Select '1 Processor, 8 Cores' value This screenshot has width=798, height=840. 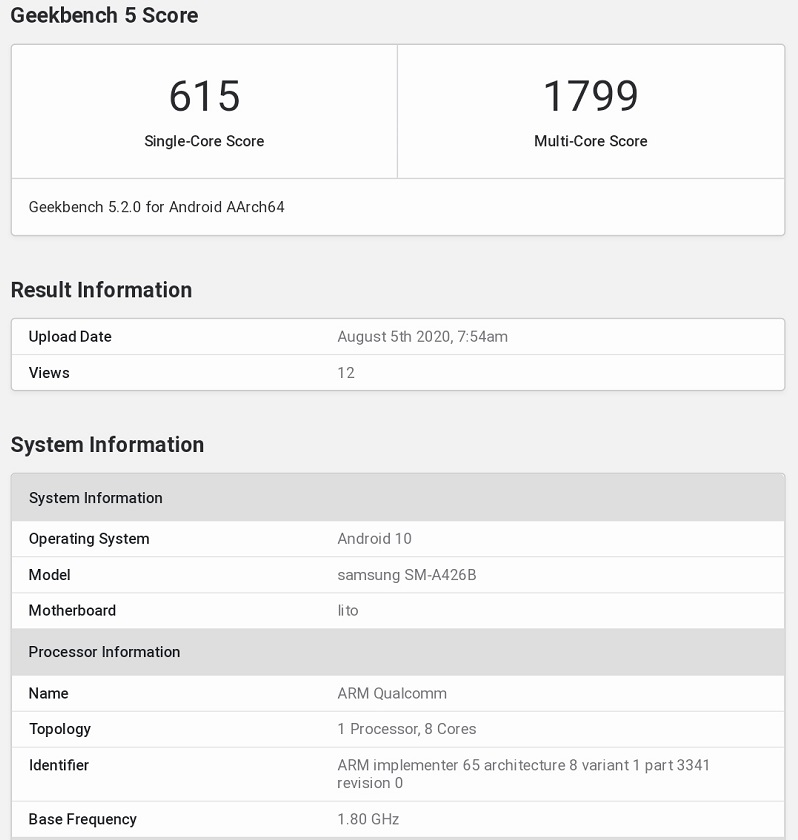click(x=406, y=729)
